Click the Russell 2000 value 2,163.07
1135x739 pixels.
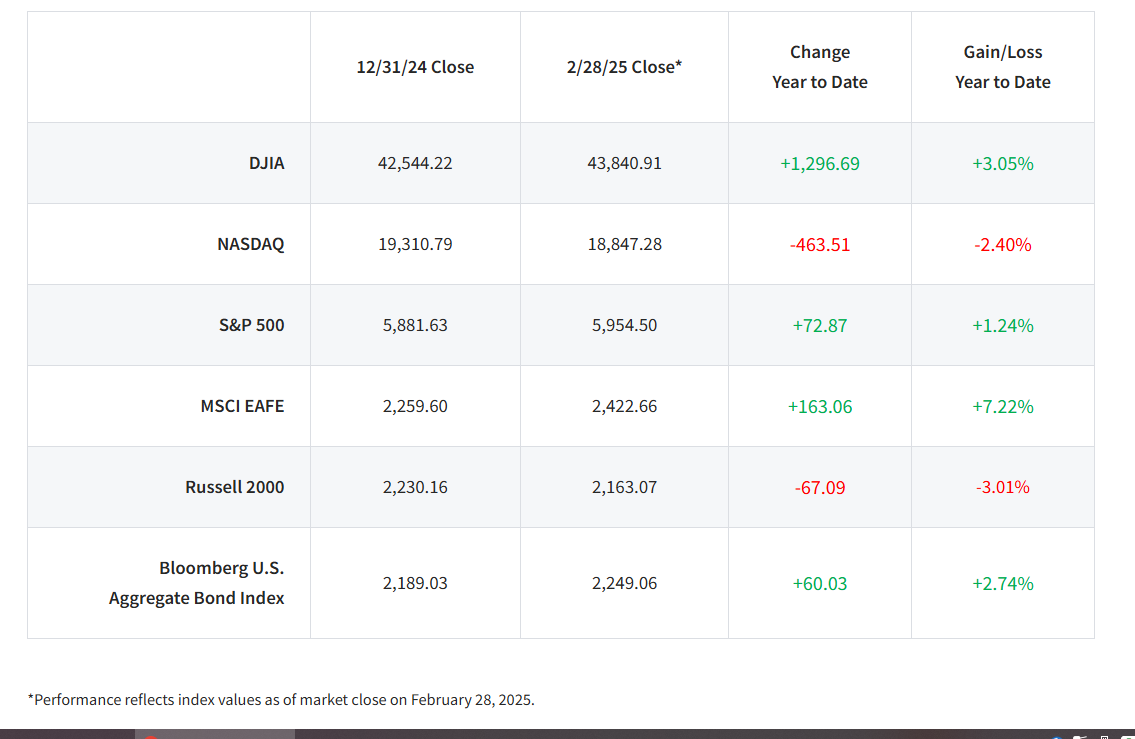624,487
